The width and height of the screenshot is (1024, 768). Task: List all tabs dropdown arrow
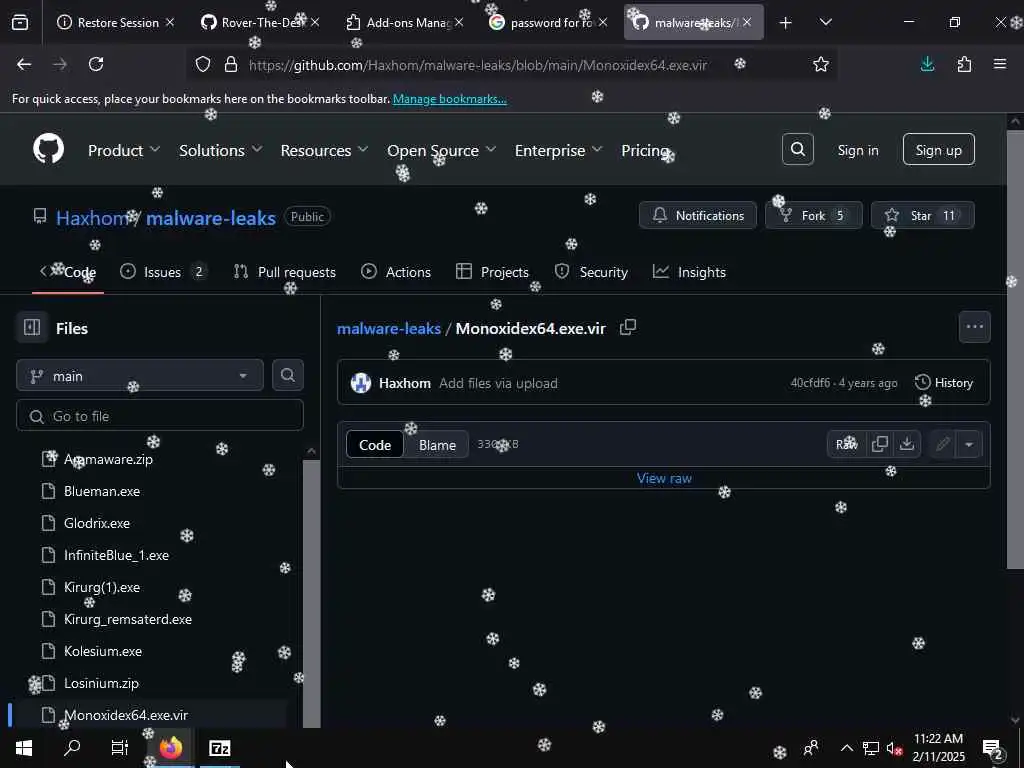pyautogui.click(x=825, y=23)
